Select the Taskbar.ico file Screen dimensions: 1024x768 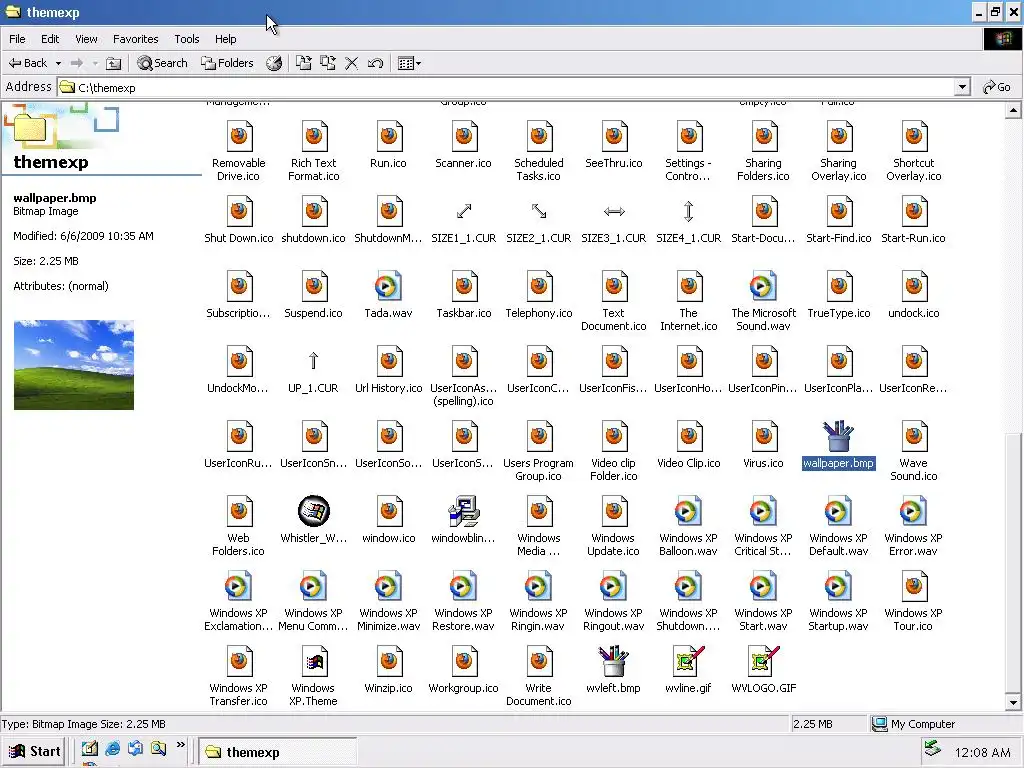click(x=464, y=295)
